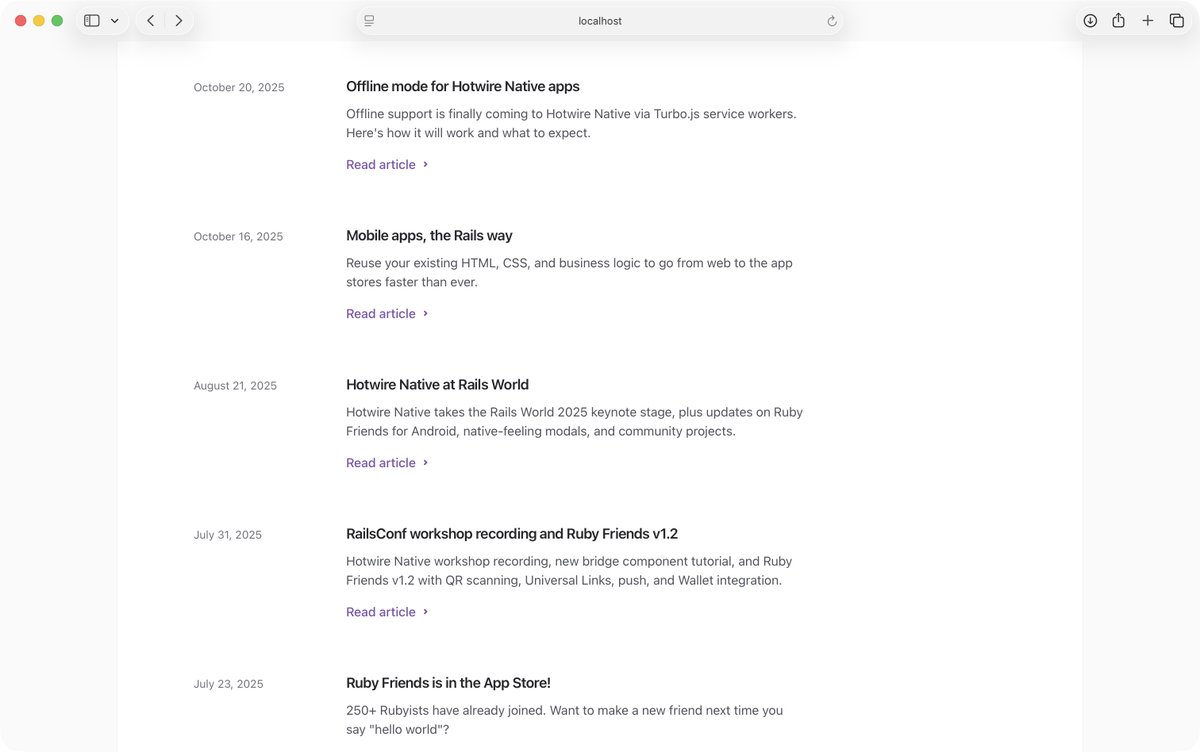Screen dimensions: 1200x752
Task: Go back with the back arrow
Action: (150, 21)
